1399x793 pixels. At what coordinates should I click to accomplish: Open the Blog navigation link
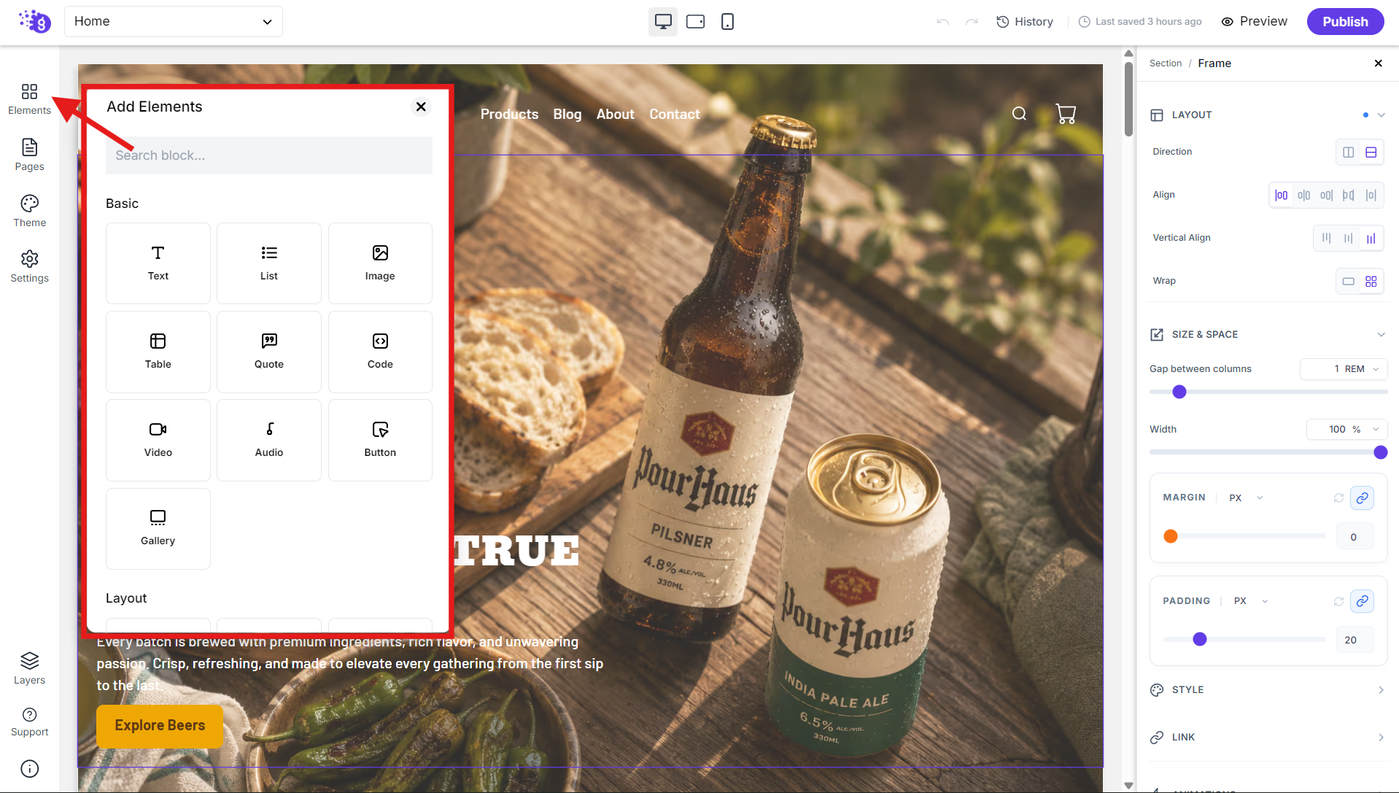[567, 114]
